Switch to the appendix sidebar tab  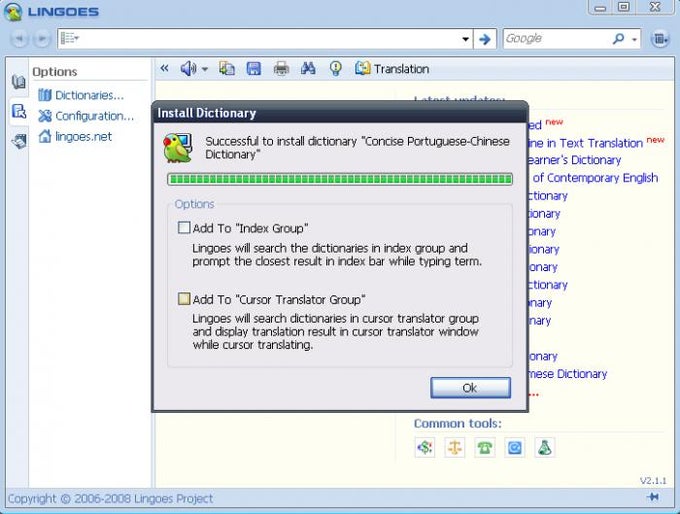pyautogui.click(x=19, y=141)
